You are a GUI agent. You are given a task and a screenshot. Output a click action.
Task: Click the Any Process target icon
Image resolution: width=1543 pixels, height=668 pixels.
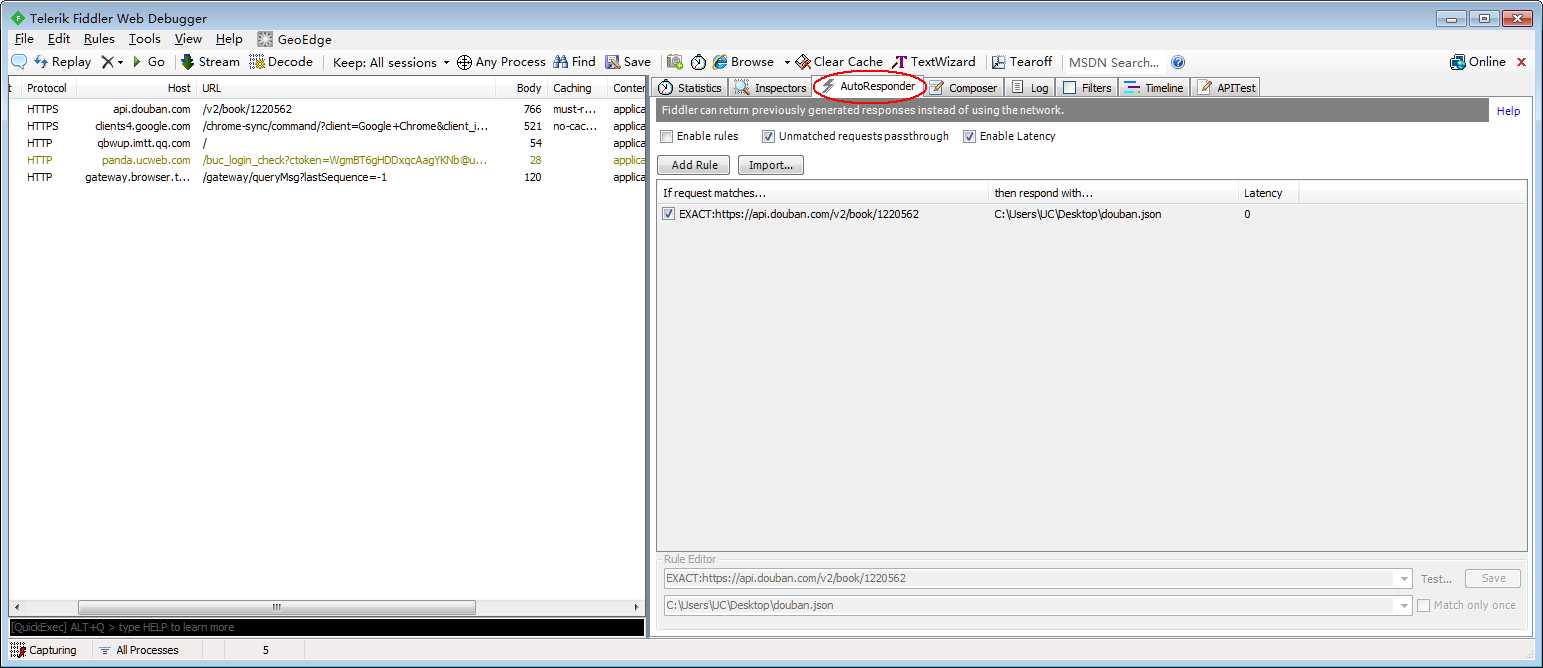[x=464, y=62]
